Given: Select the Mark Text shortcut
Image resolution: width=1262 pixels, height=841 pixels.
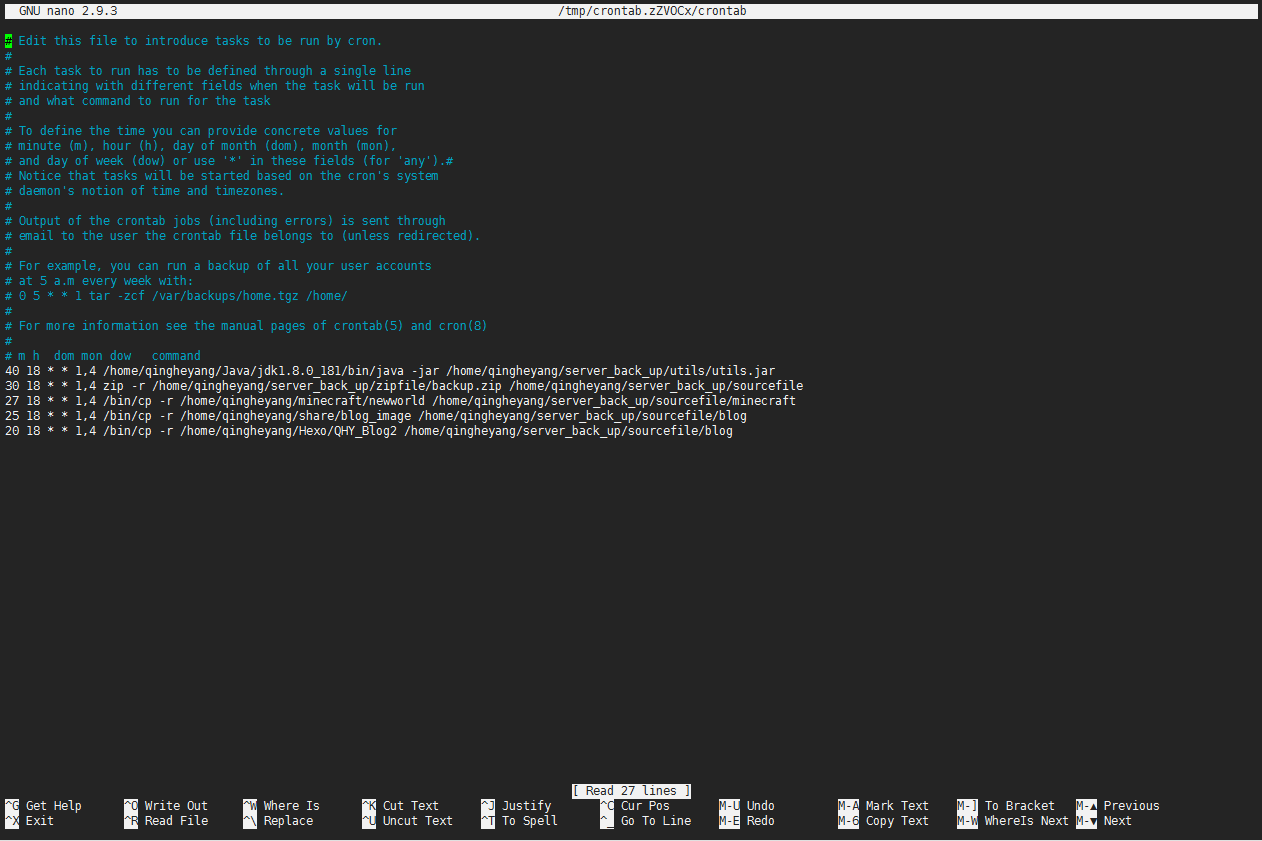Looking at the screenshot, I should pyautogui.click(x=897, y=806).
